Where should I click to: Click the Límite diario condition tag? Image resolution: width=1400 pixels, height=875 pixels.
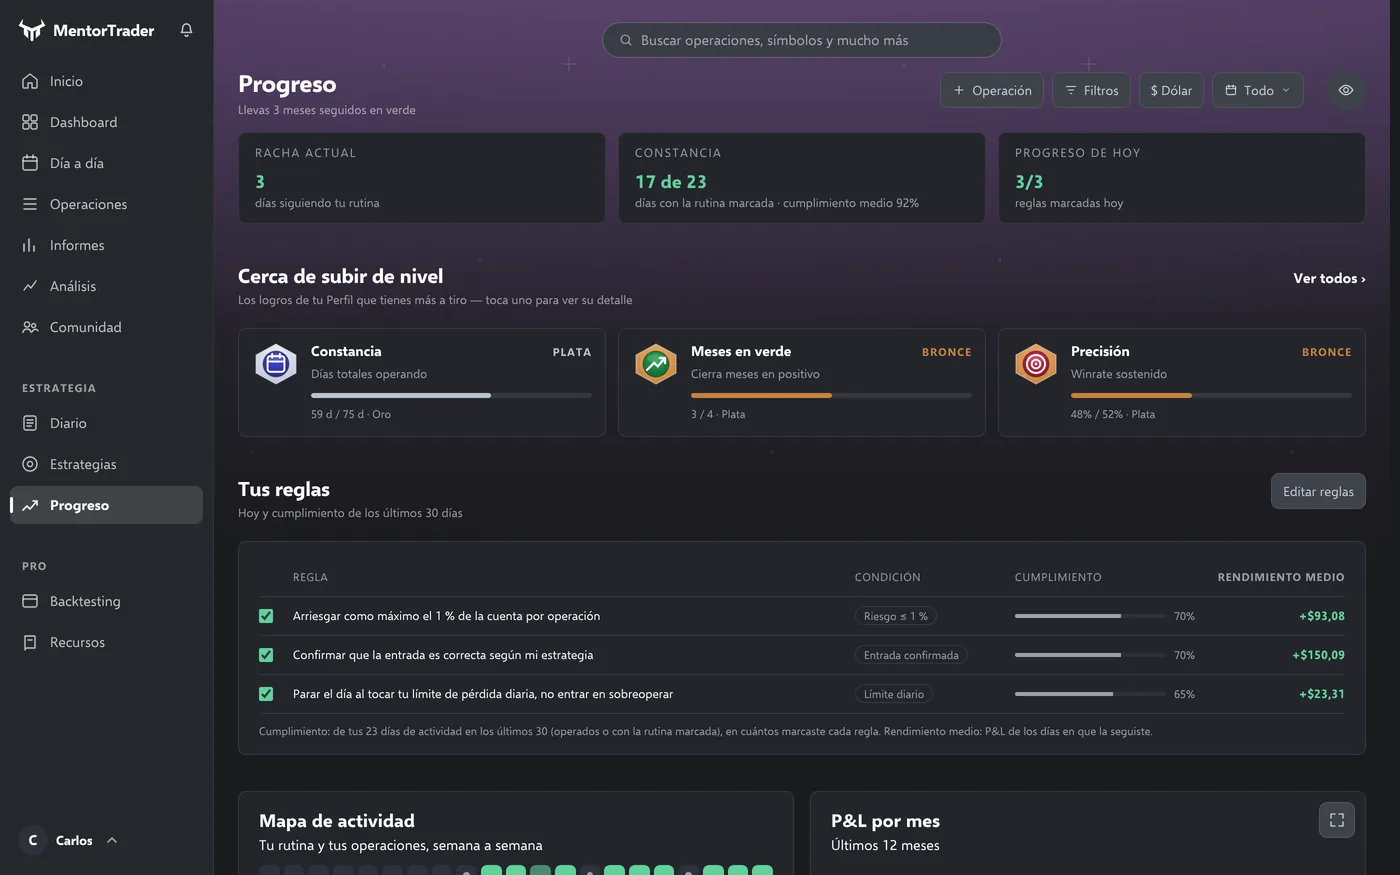tap(894, 694)
